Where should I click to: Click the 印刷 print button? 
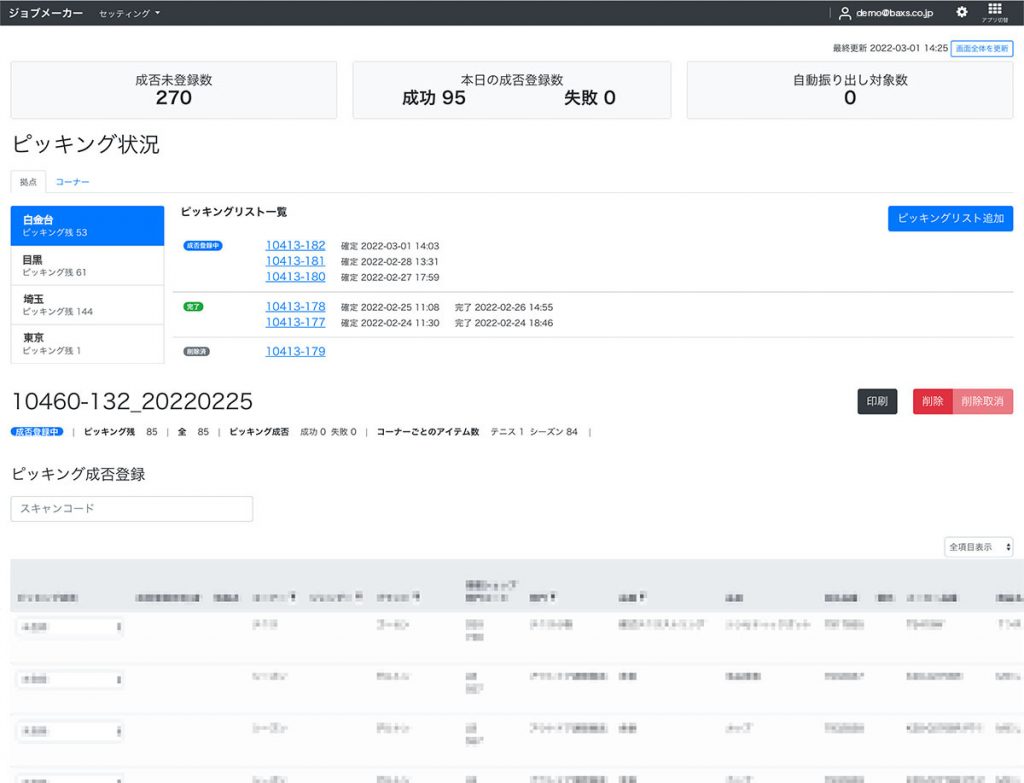(x=876, y=400)
